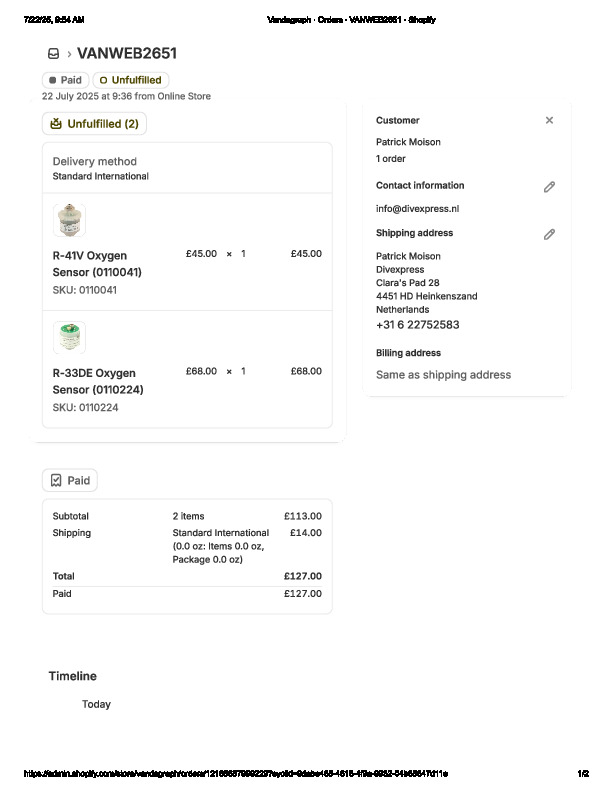
Task: Click the Orders breadcrumb icon
Action: pos(53,54)
